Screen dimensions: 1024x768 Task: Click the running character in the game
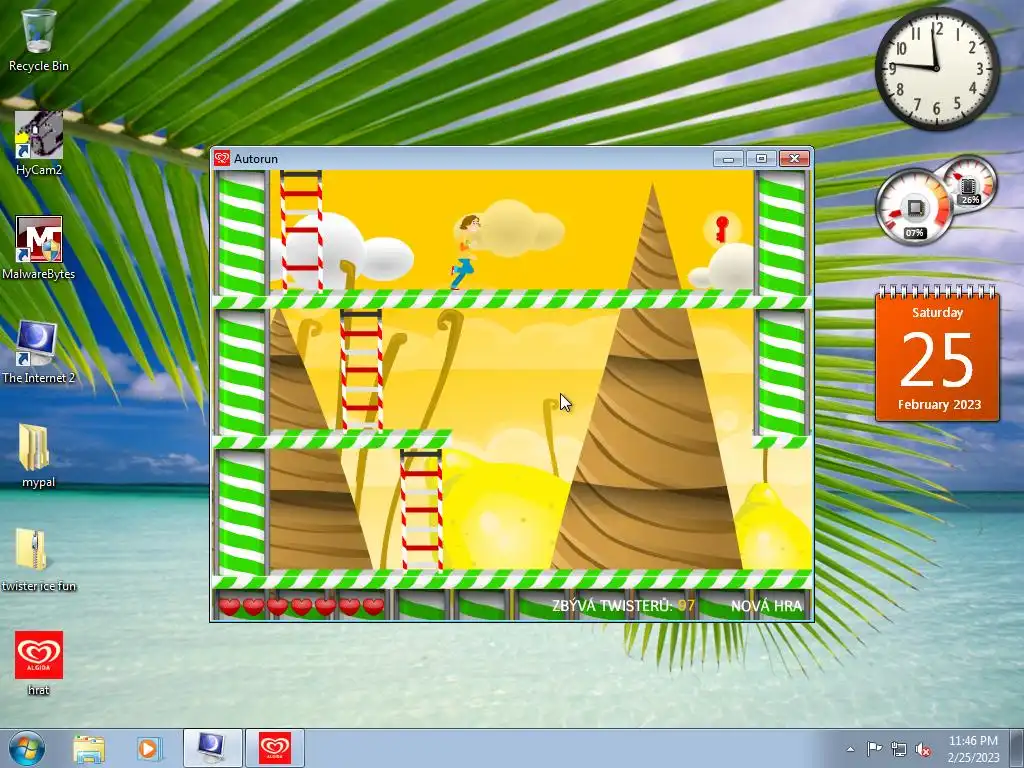point(466,251)
